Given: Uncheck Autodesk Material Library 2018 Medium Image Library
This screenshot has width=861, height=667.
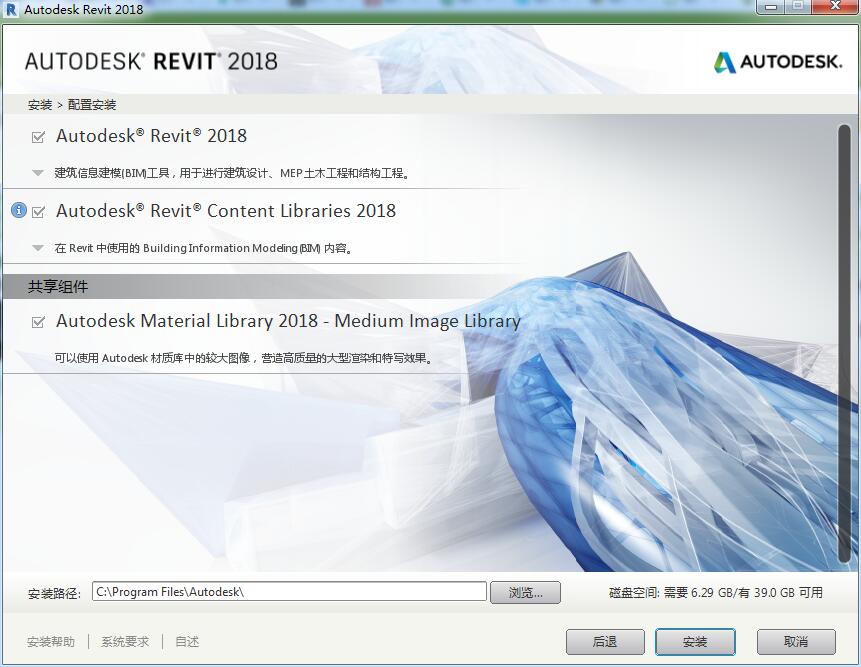Looking at the screenshot, I should coord(37,322).
